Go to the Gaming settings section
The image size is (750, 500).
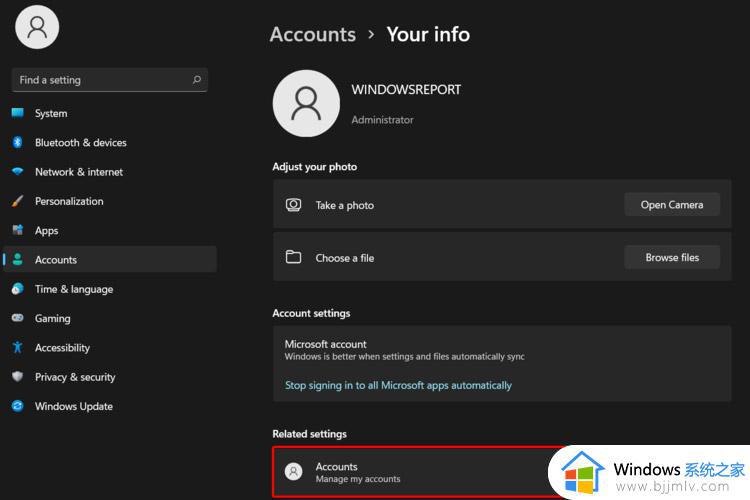110,318
